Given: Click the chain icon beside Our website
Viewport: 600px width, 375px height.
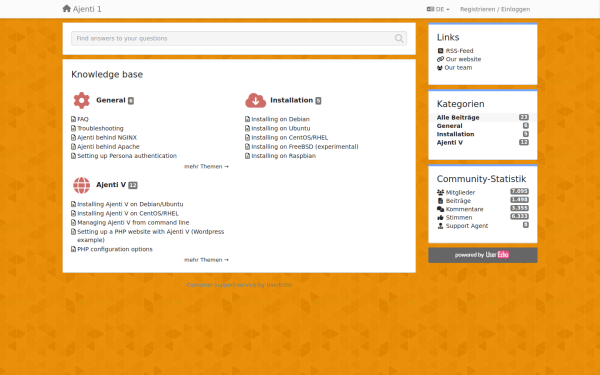Looking at the screenshot, I should [x=440, y=59].
